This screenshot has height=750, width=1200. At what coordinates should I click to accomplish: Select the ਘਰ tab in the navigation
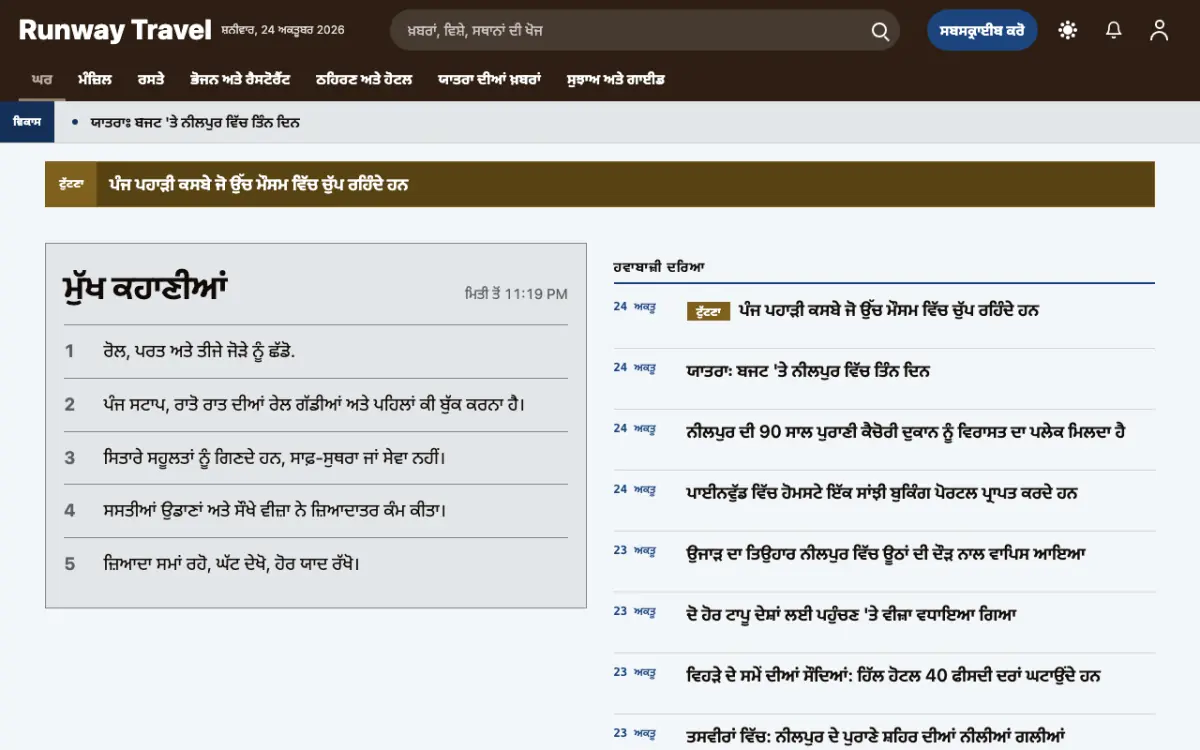click(42, 79)
